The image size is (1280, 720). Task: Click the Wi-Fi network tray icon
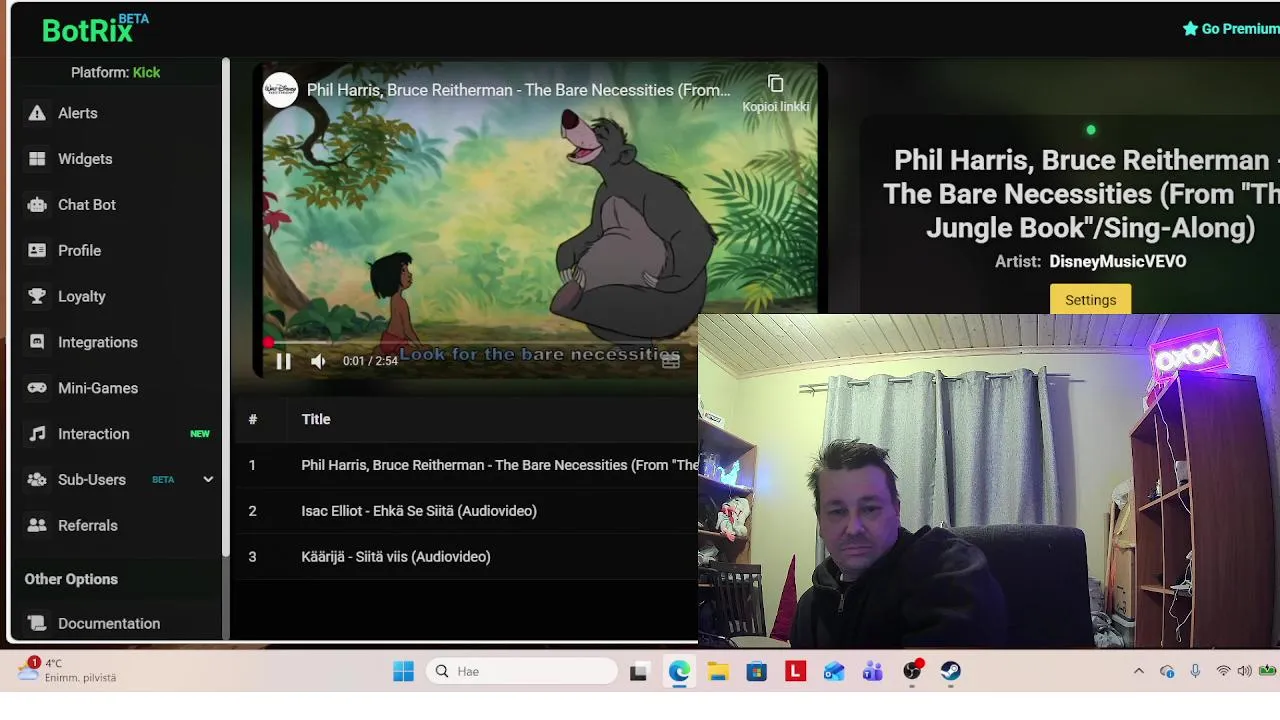[1223, 671]
